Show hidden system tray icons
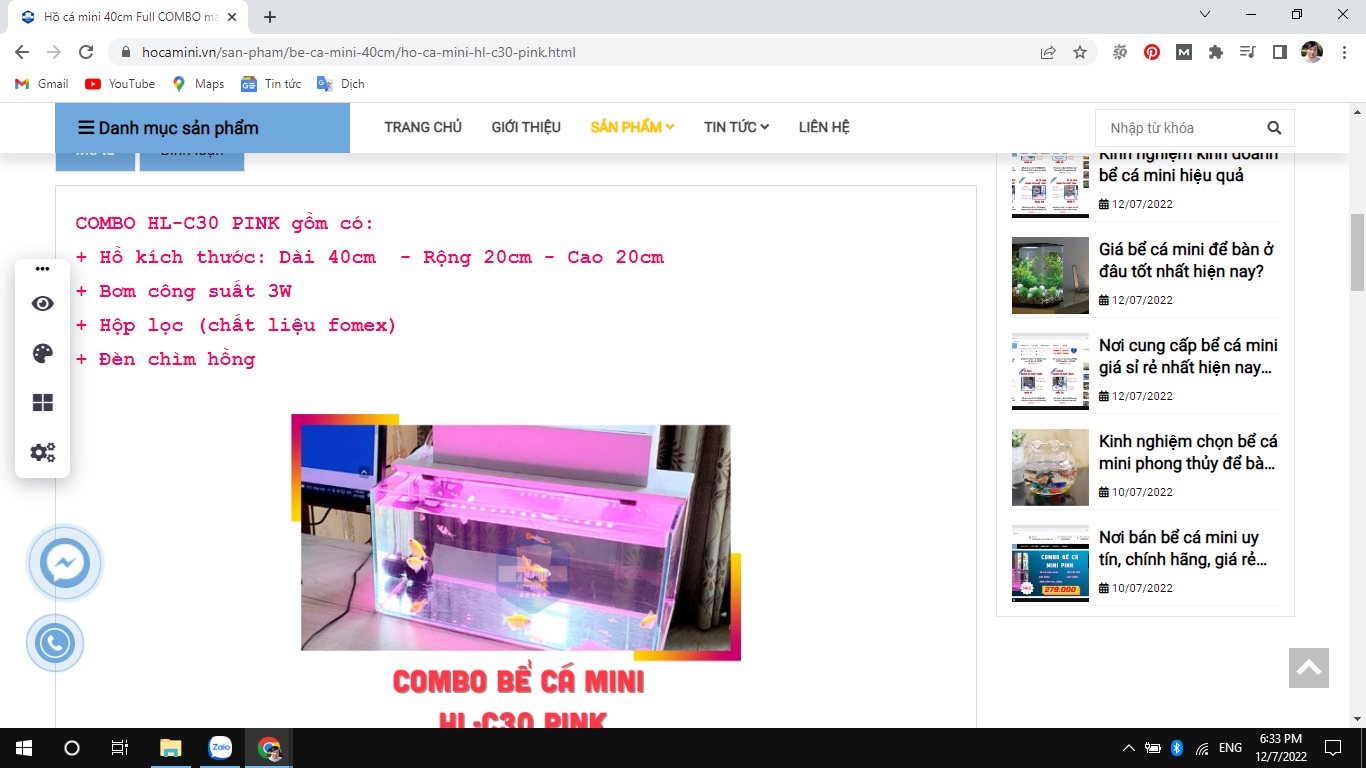 [1129, 747]
